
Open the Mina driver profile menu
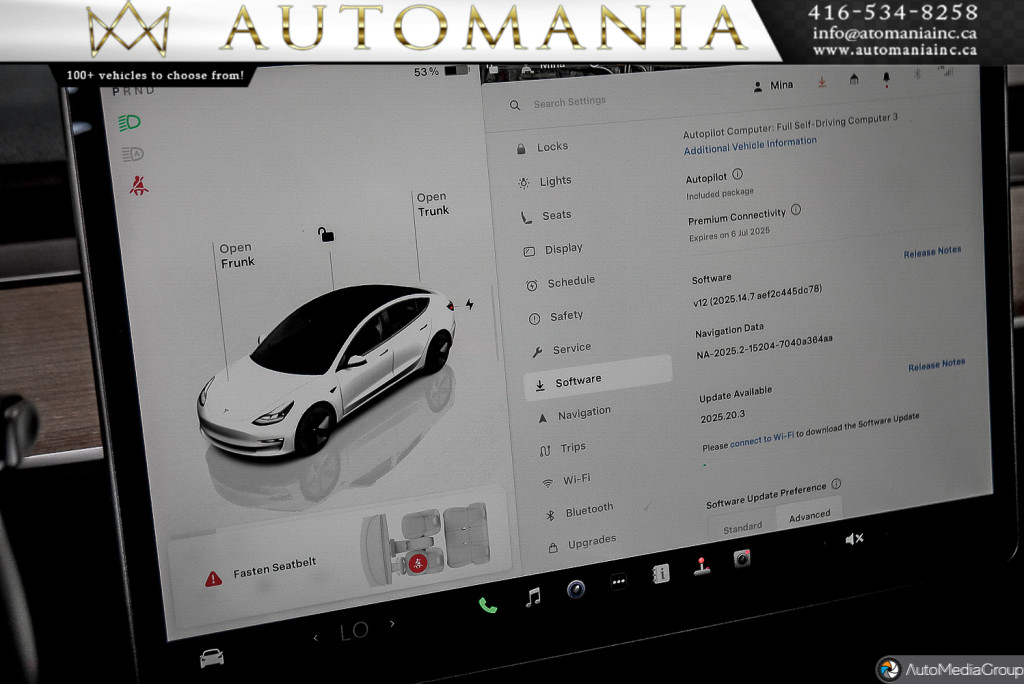click(773, 86)
